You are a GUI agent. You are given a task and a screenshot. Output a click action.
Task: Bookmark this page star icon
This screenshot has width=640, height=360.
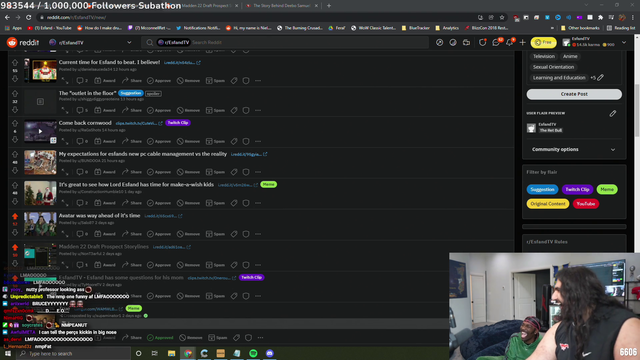click(502, 17)
